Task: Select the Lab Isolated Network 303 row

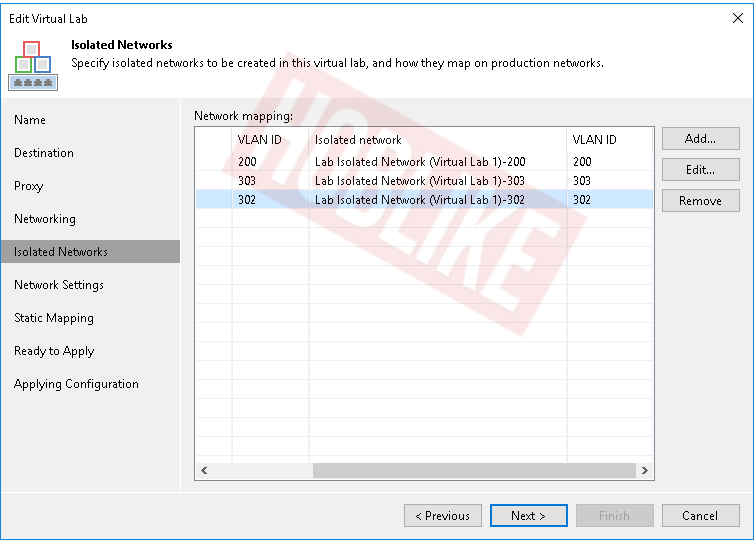Action: [424, 181]
